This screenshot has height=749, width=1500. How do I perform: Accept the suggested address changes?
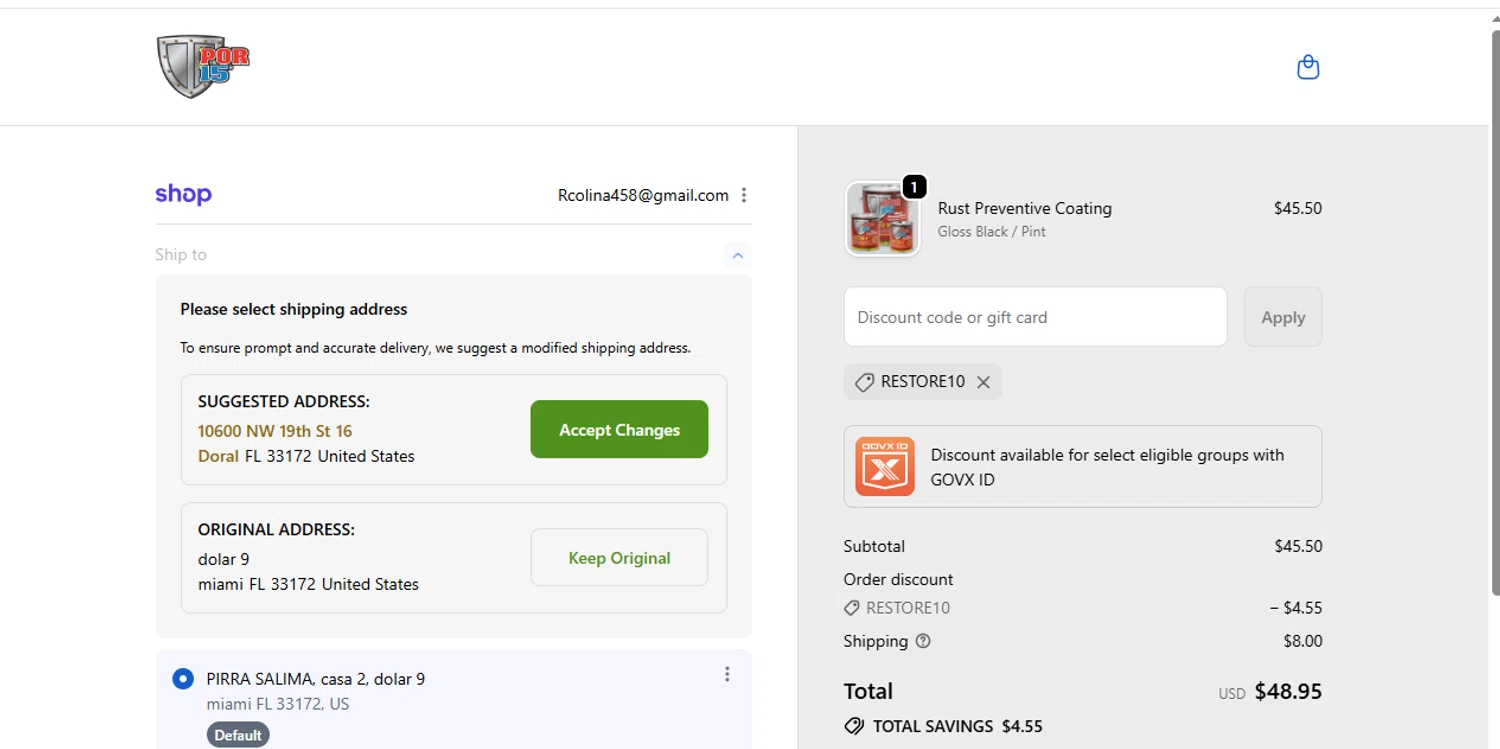point(619,429)
